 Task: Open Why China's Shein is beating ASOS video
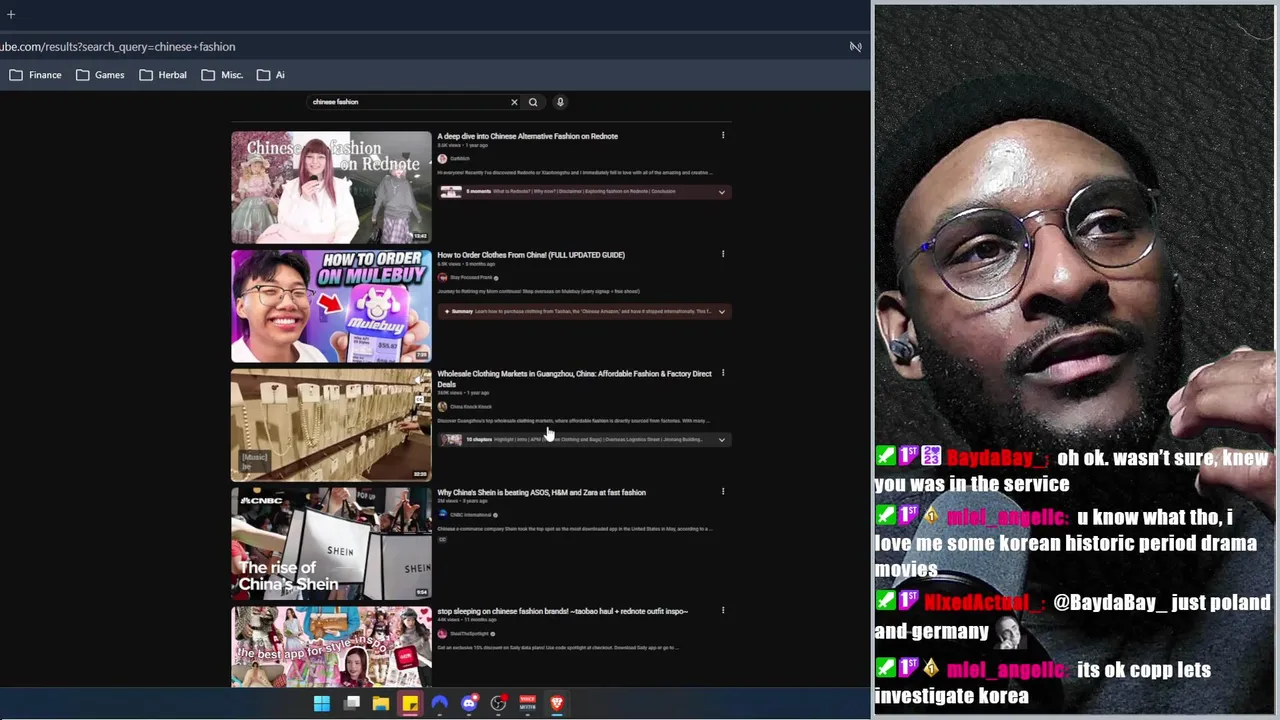[541, 492]
